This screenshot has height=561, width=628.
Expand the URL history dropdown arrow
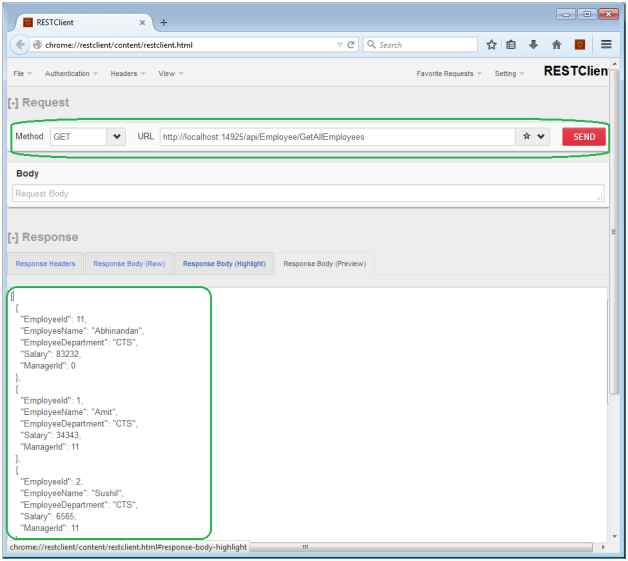(541, 137)
